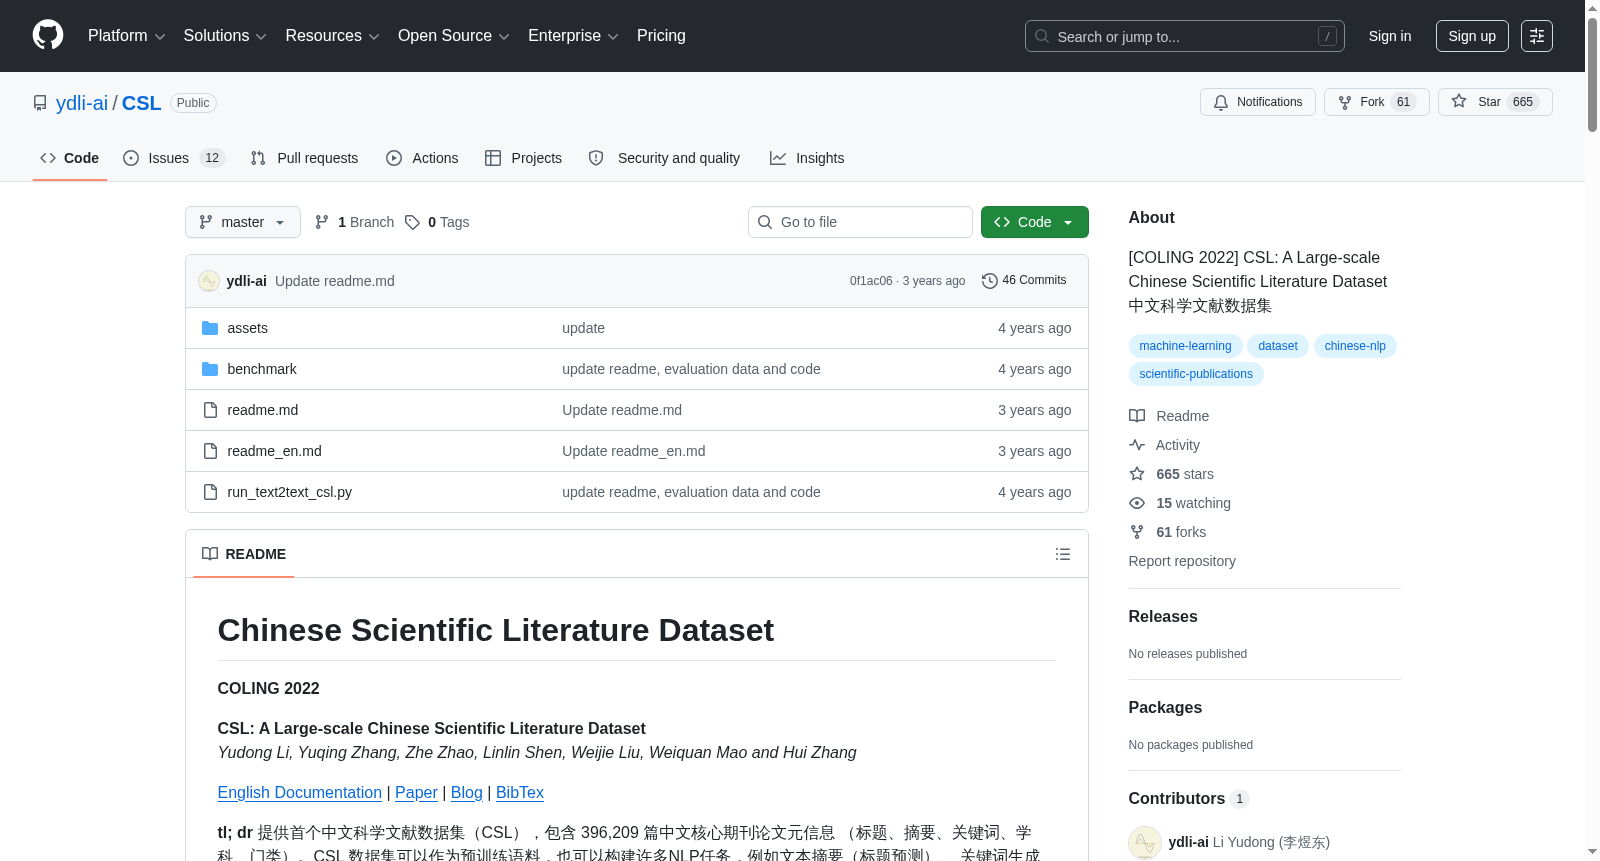The image size is (1600, 861).
Task: Open the CSL repository name link
Action: pos(141,103)
